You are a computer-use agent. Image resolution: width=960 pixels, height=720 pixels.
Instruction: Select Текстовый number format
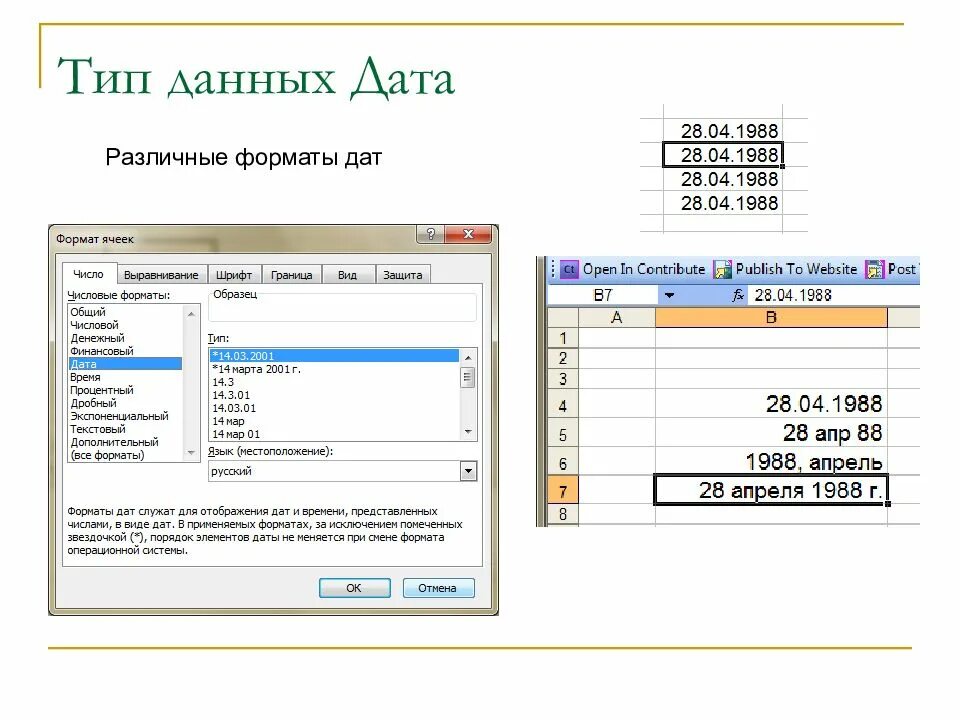(x=126, y=429)
